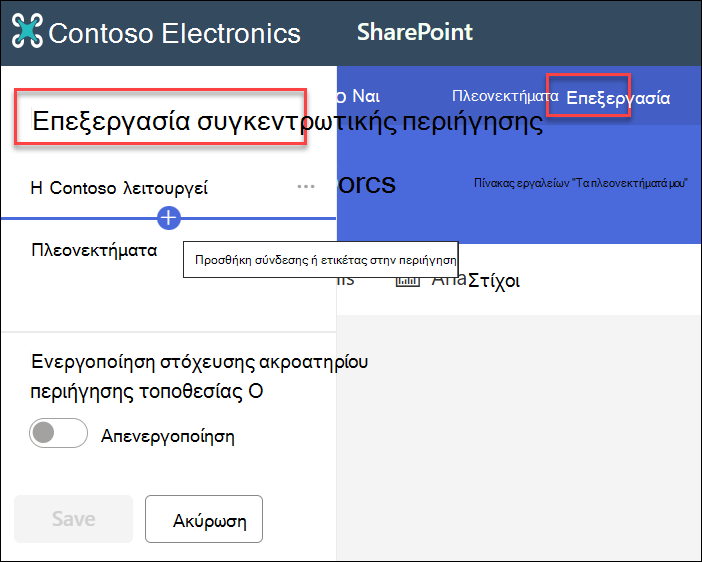
Task: Select the Η Contoso λειτουργεί navigation entry
Action: (x=119, y=188)
